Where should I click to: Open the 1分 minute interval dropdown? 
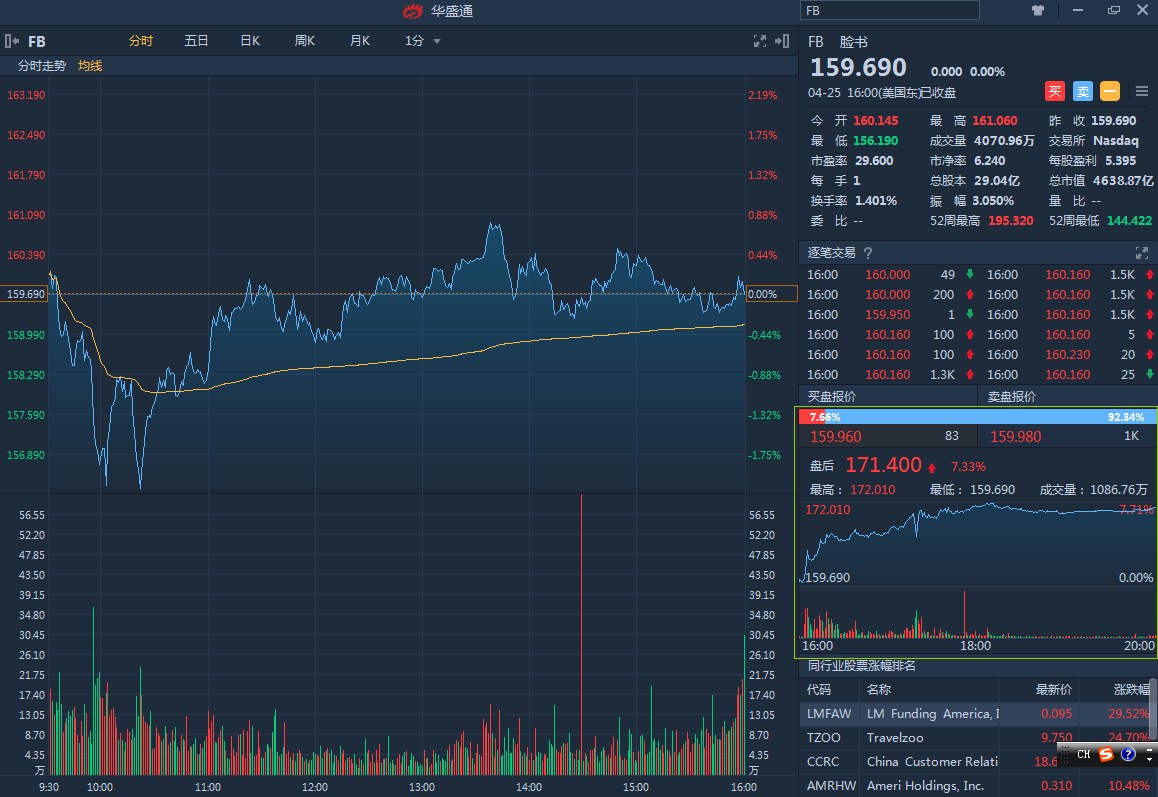click(422, 41)
